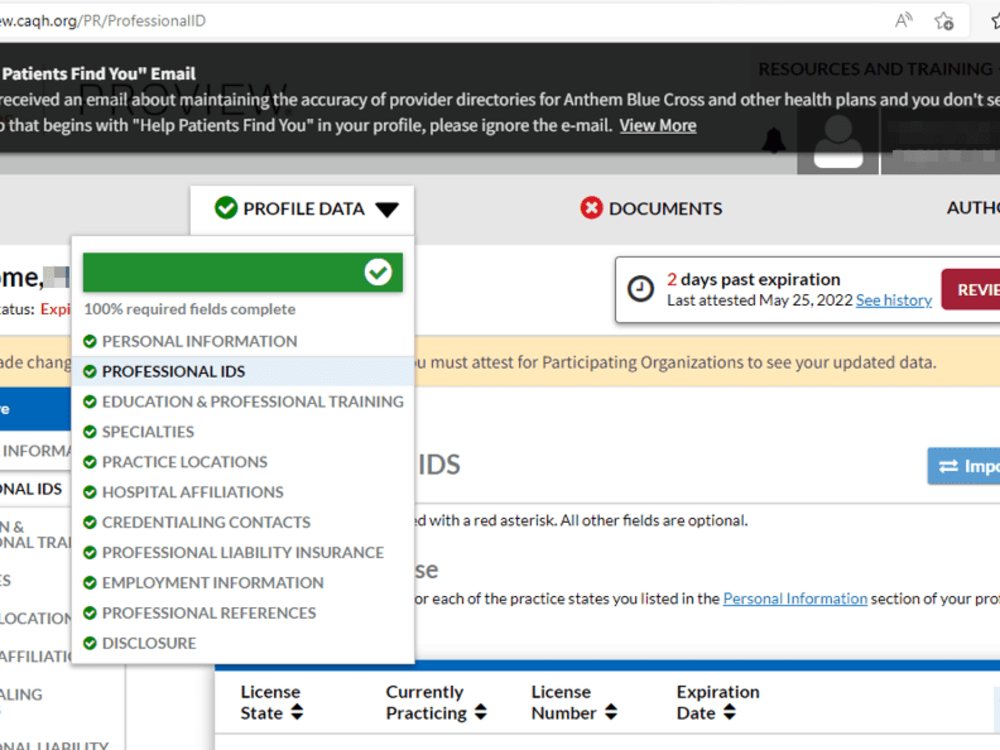The width and height of the screenshot is (1000, 750).
Task: Click green check icon beside Disclosure
Action: click(x=90, y=643)
